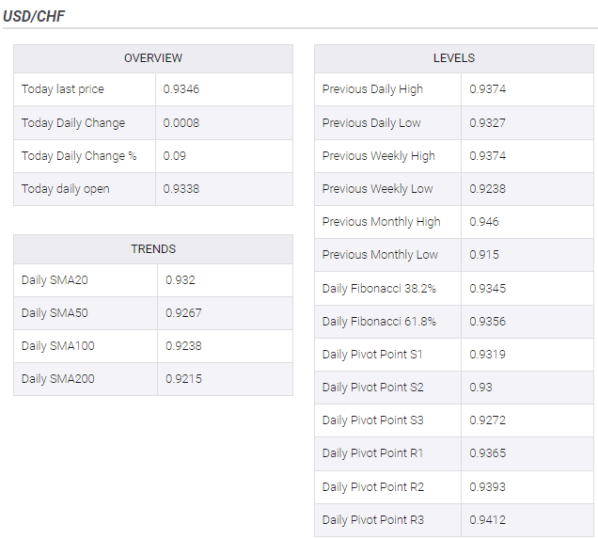Click the Daily Fibonacci 61.8% value 0.9356
Viewport: 598px width, 539px height.
(487, 321)
